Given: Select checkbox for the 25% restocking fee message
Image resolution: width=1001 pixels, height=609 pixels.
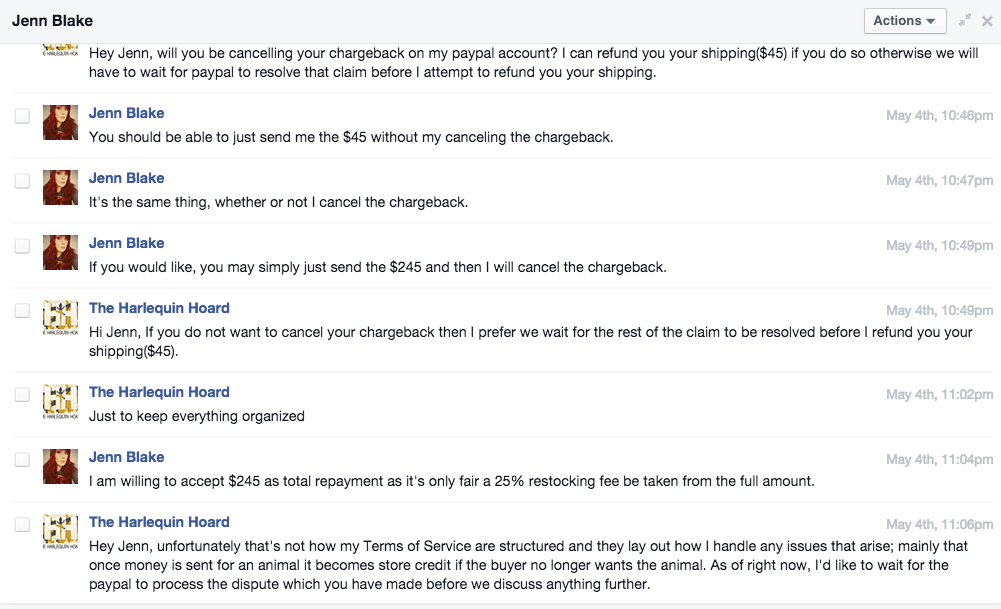Looking at the screenshot, I should tap(22, 460).
